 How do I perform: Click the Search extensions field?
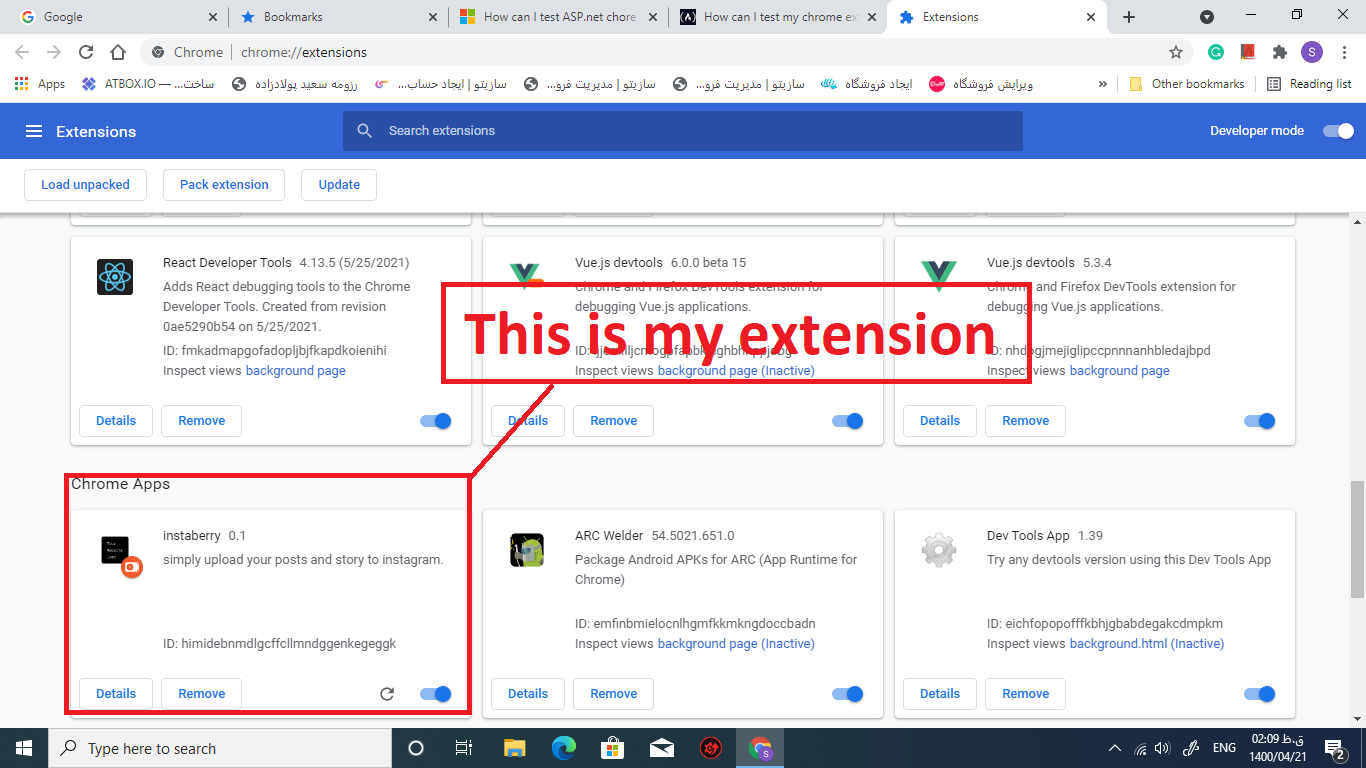pyautogui.click(x=683, y=131)
